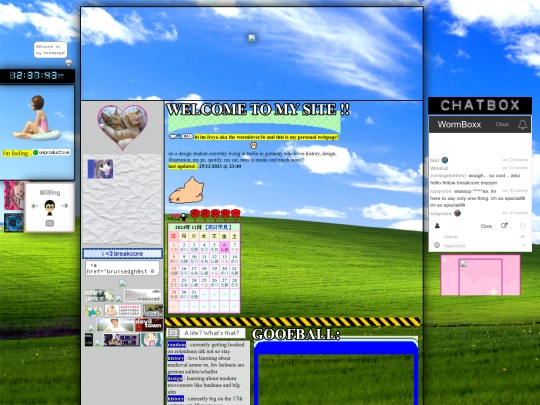Click the login arrow icon next to the Name field
The width and height of the screenshot is (540, 405).
(523, 237)
